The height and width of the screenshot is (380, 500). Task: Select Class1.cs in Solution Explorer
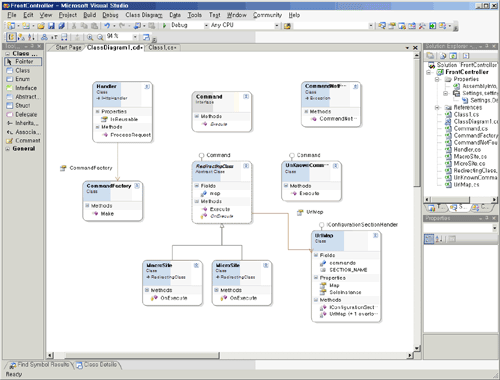point(466,114)
